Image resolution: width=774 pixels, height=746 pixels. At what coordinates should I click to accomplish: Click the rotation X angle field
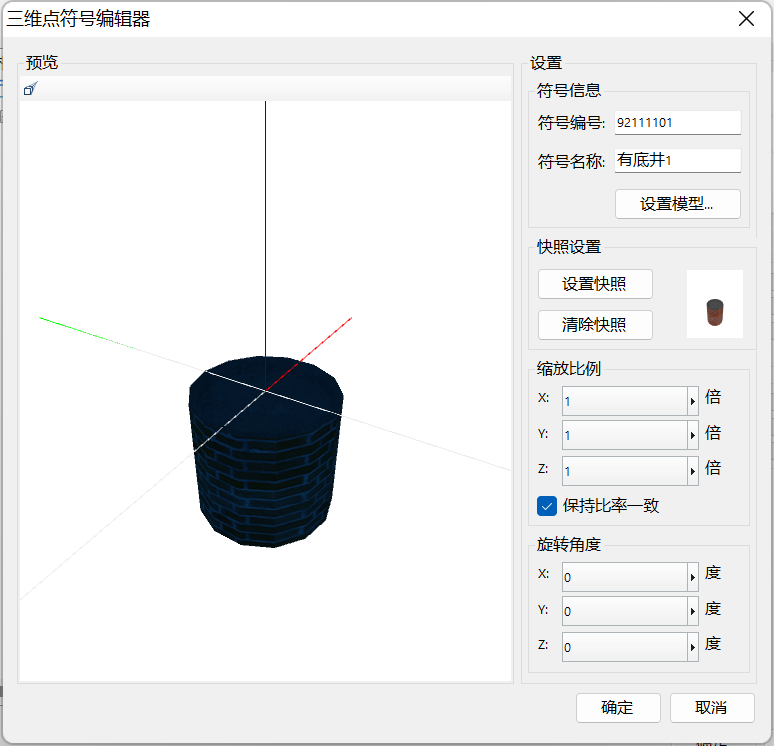[x=624, y=577]
